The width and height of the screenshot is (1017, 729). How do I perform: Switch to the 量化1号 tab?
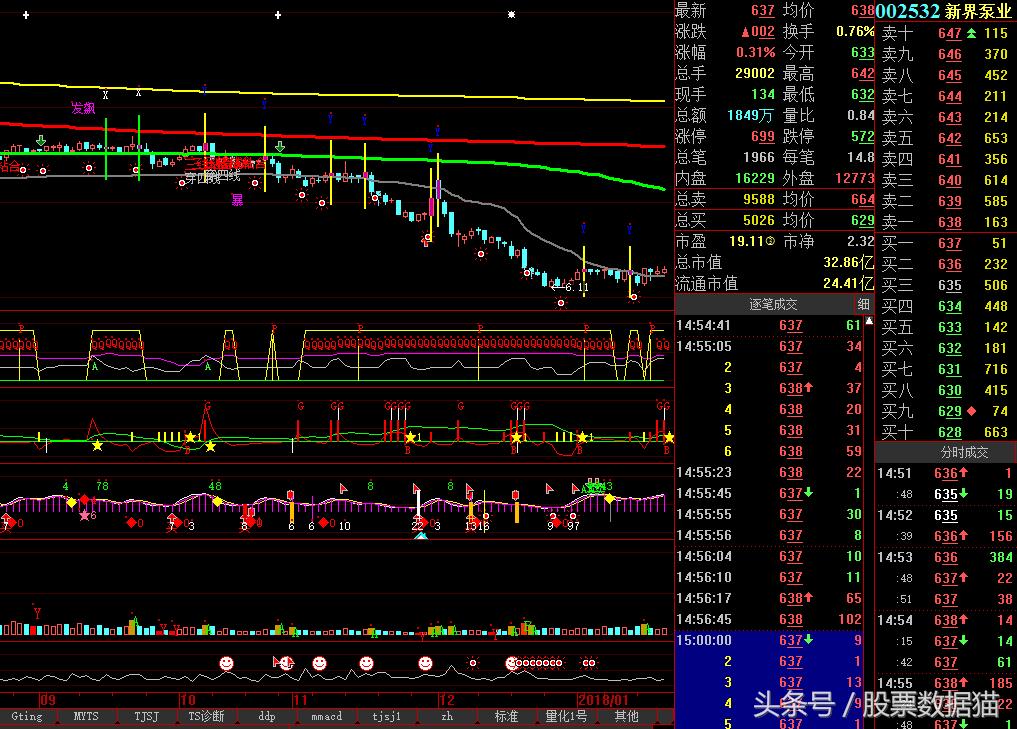(566, 716)
